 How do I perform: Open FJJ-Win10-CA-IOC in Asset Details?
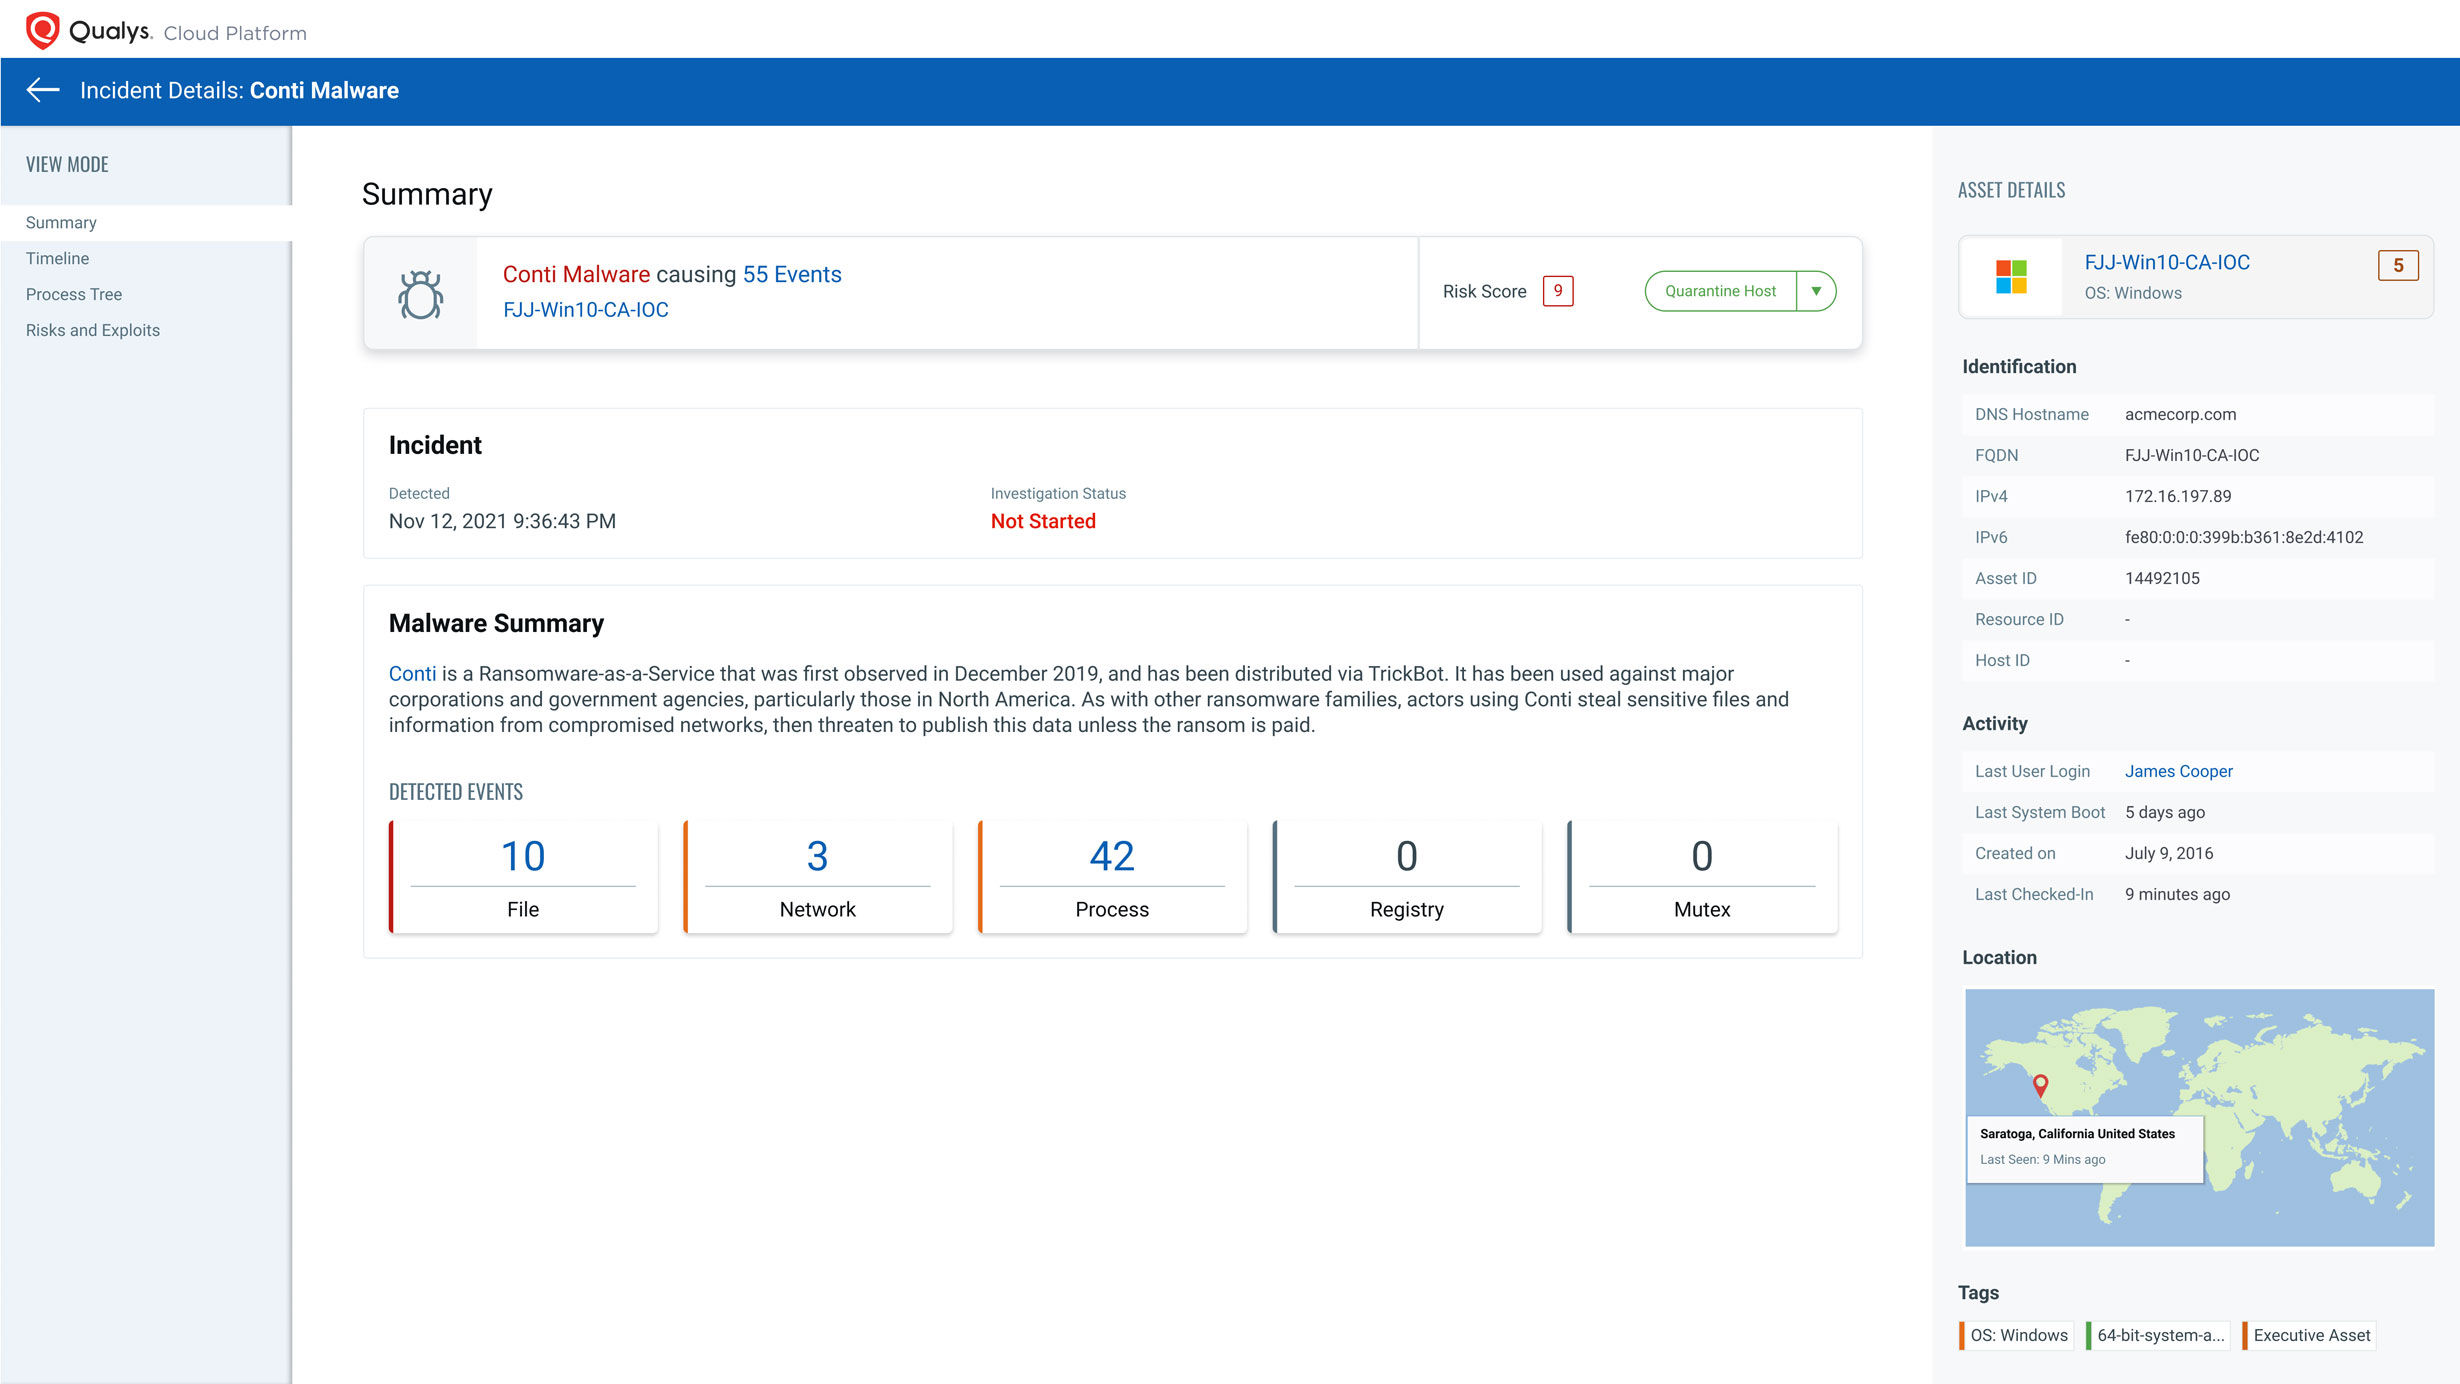(x=2167, y=262)
